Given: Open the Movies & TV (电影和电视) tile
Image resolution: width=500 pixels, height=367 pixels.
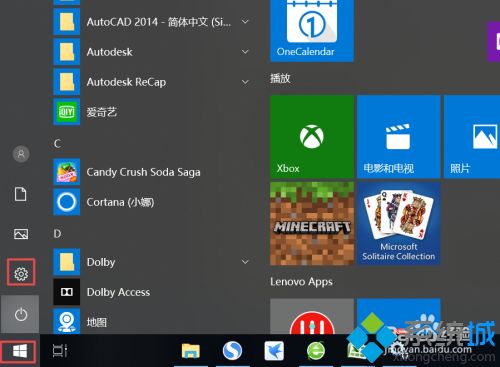Looking at the screenshot, I should (399, 137).
